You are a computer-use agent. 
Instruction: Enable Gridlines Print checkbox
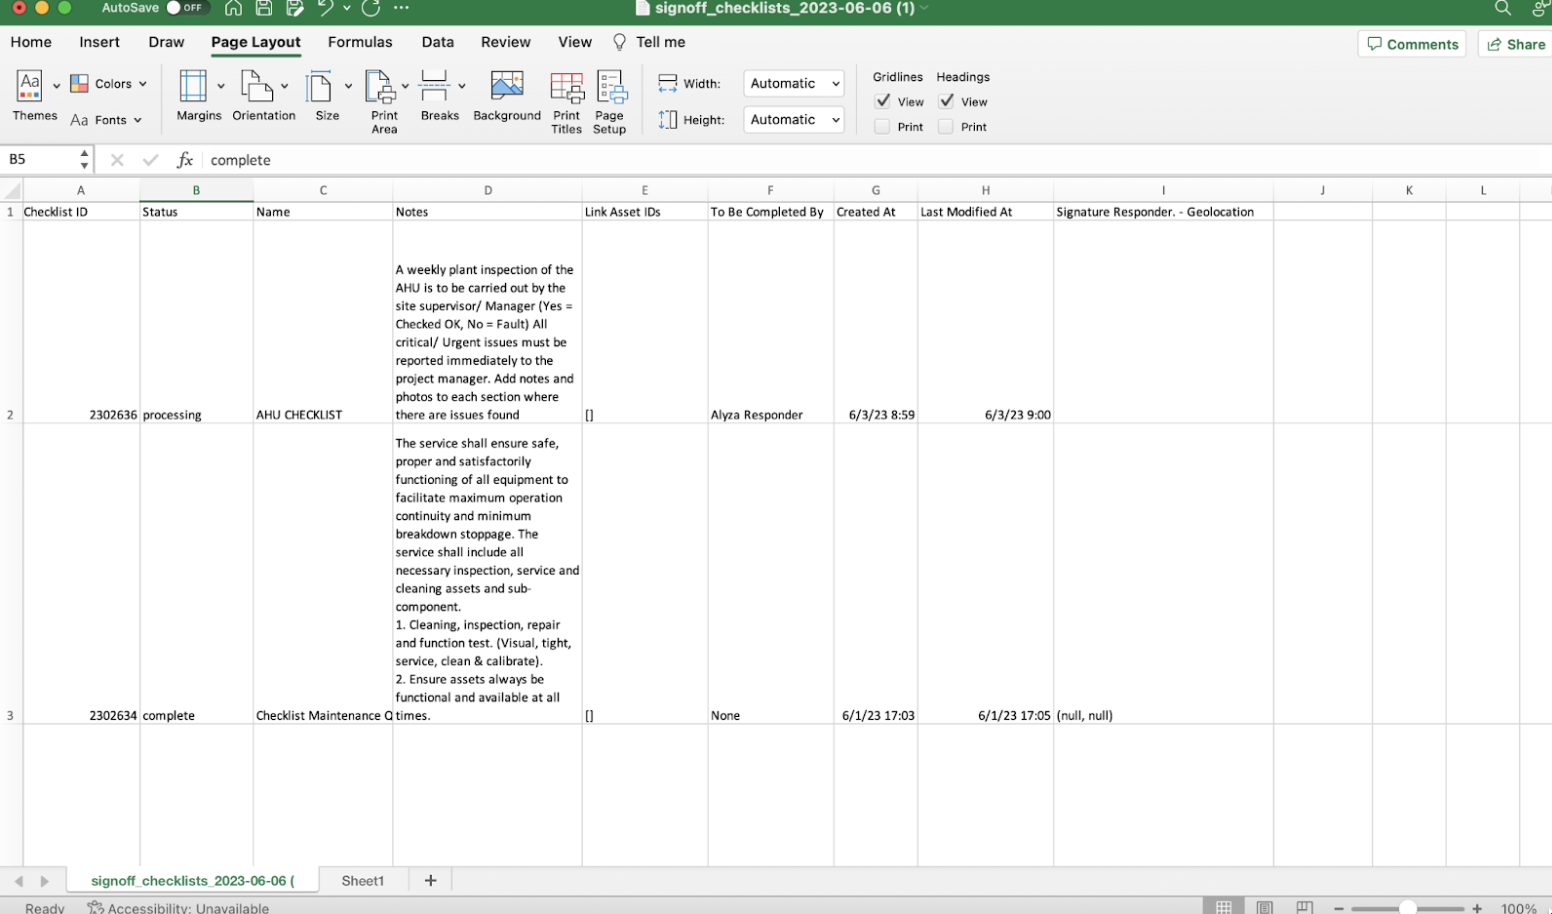(x=882, y=127)
